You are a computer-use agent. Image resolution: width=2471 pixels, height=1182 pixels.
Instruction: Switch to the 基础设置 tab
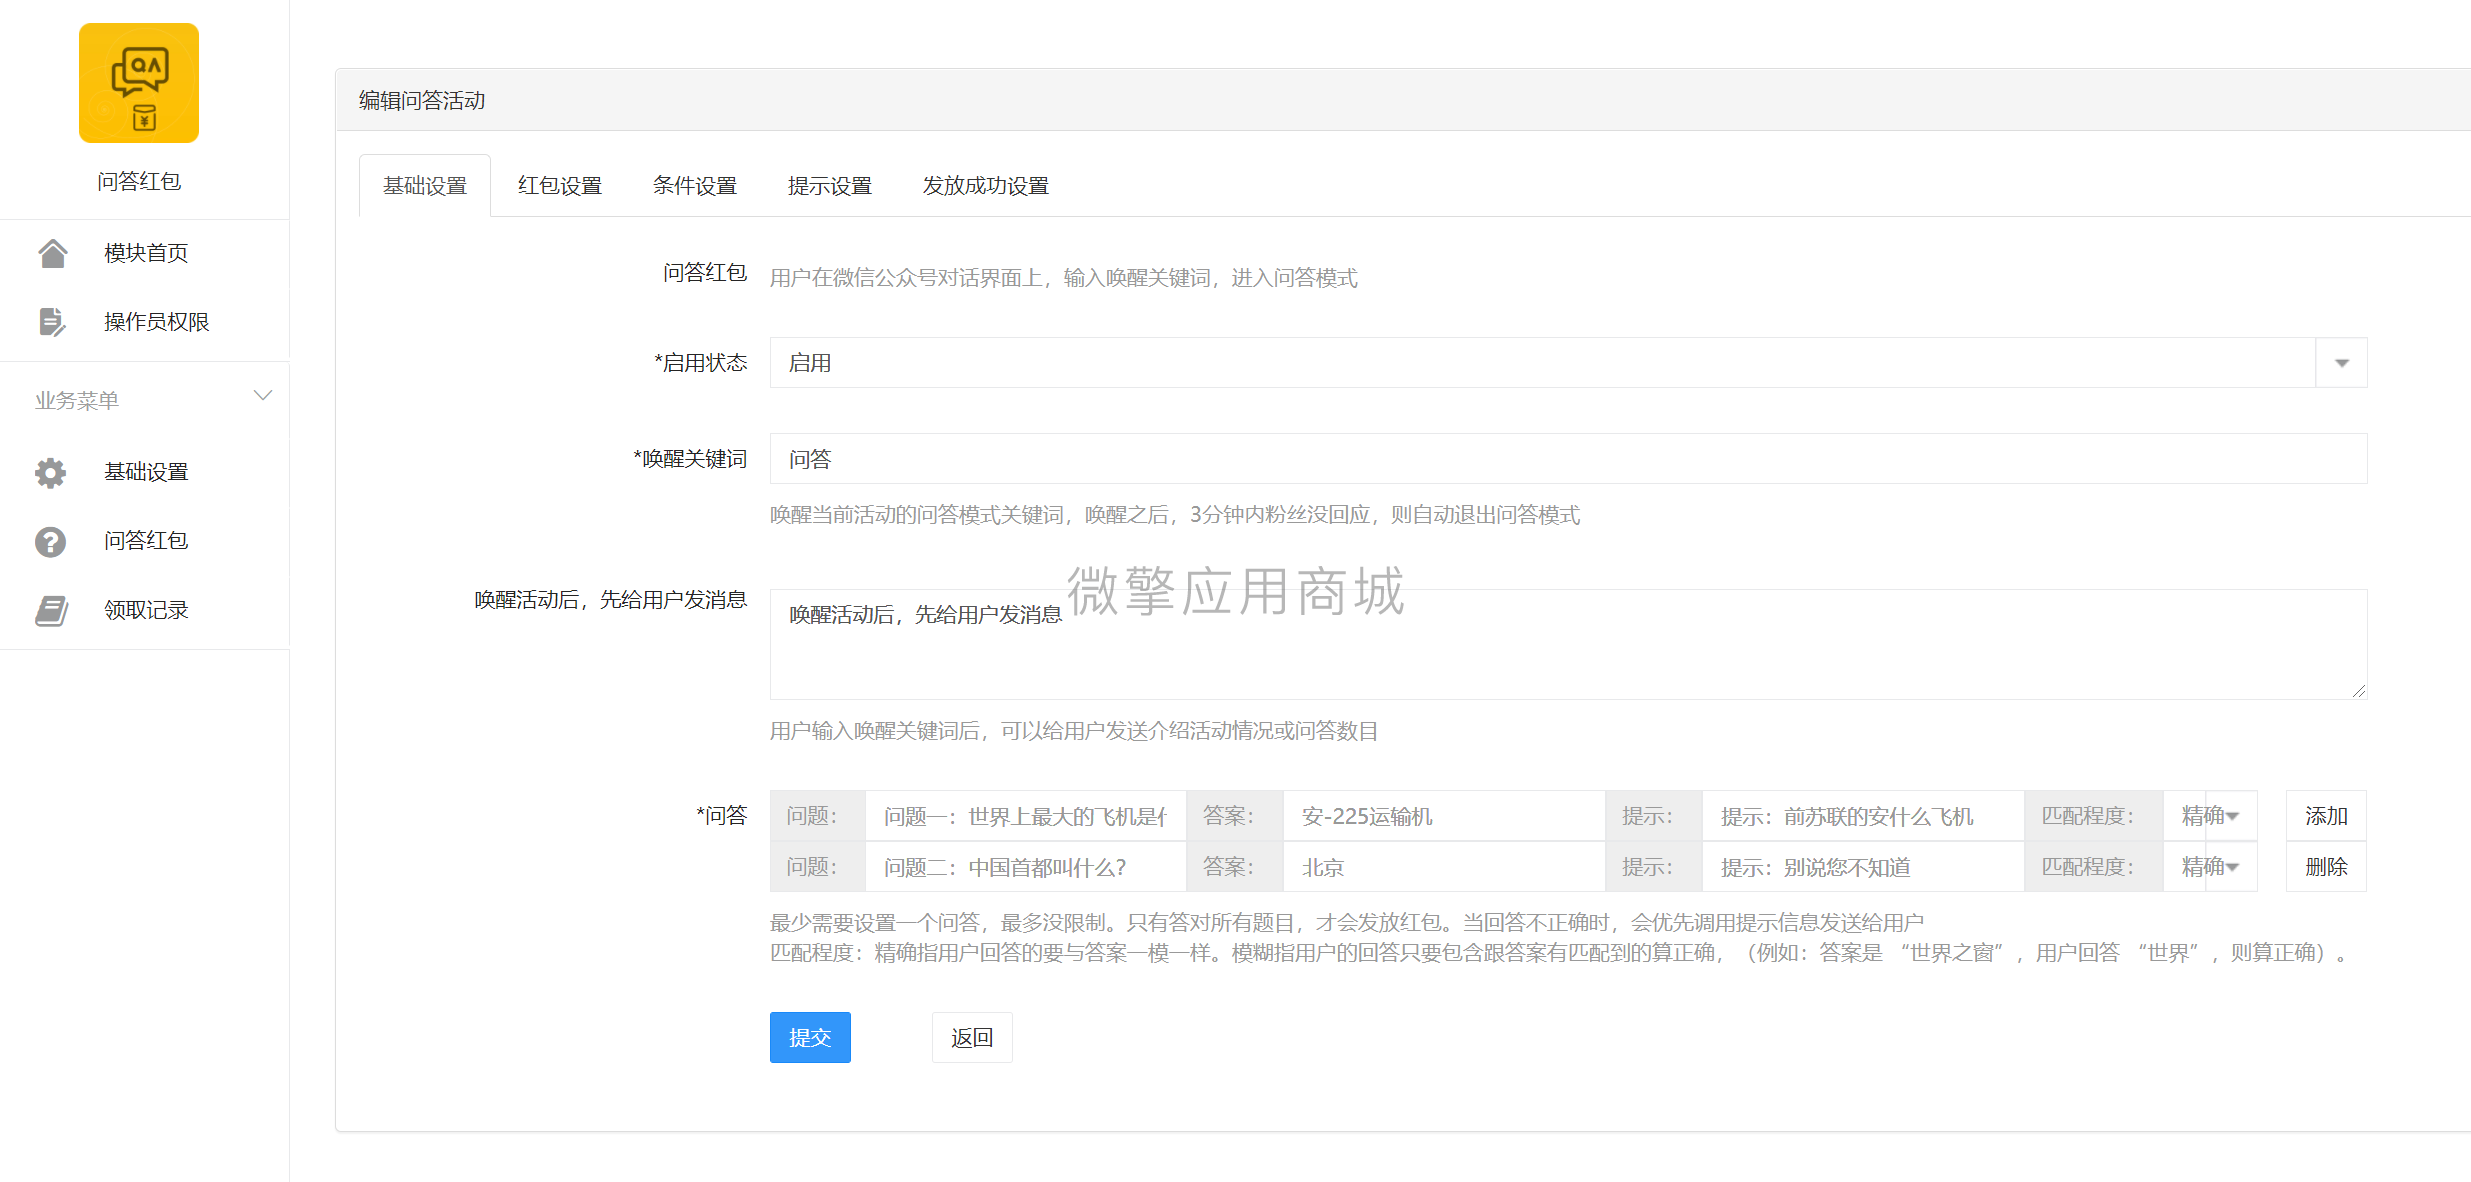[x=425, y=186]
